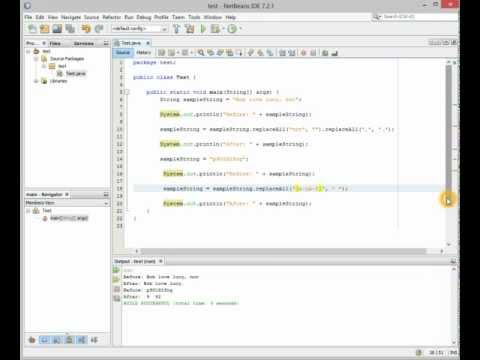Minimize the Projects panel window group
The width and height of the screenshot is (480, 360).
[x=106, y=43]
